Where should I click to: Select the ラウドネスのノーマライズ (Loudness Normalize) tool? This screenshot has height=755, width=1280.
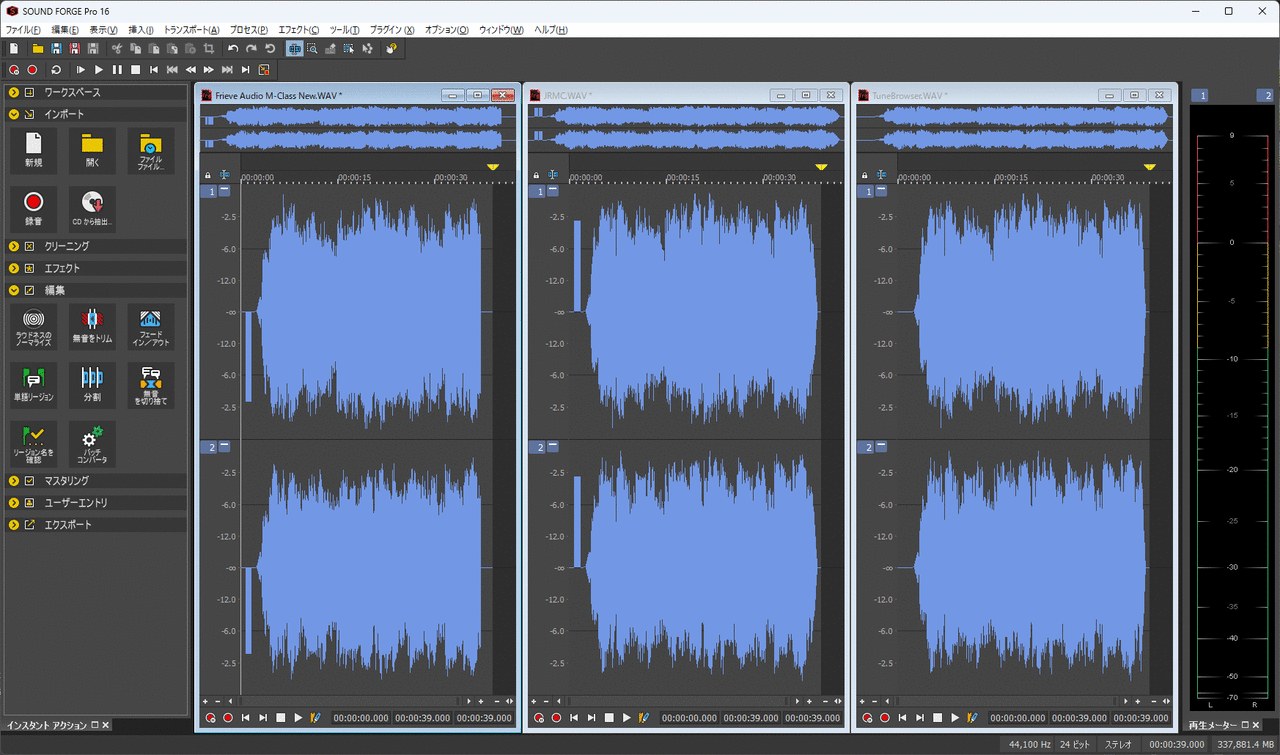tap(33, 327)
